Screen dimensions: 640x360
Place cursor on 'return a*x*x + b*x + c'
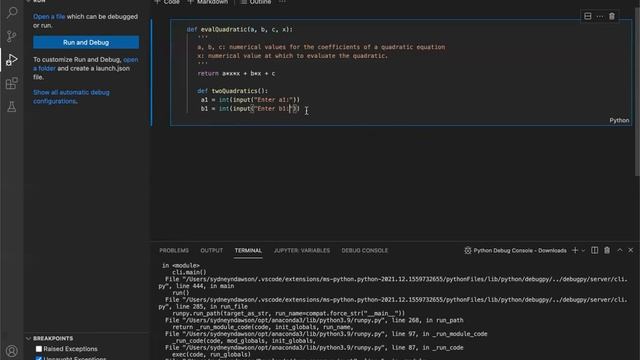(x=236, y=73)
